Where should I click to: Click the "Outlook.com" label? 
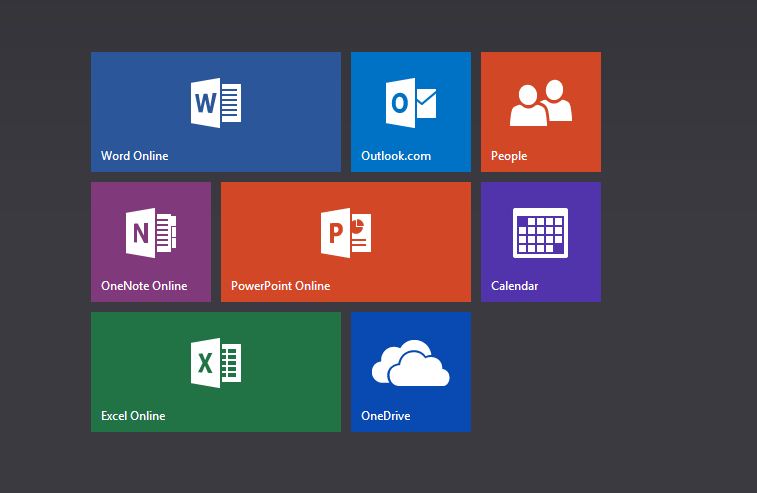[x=396, y=156]
